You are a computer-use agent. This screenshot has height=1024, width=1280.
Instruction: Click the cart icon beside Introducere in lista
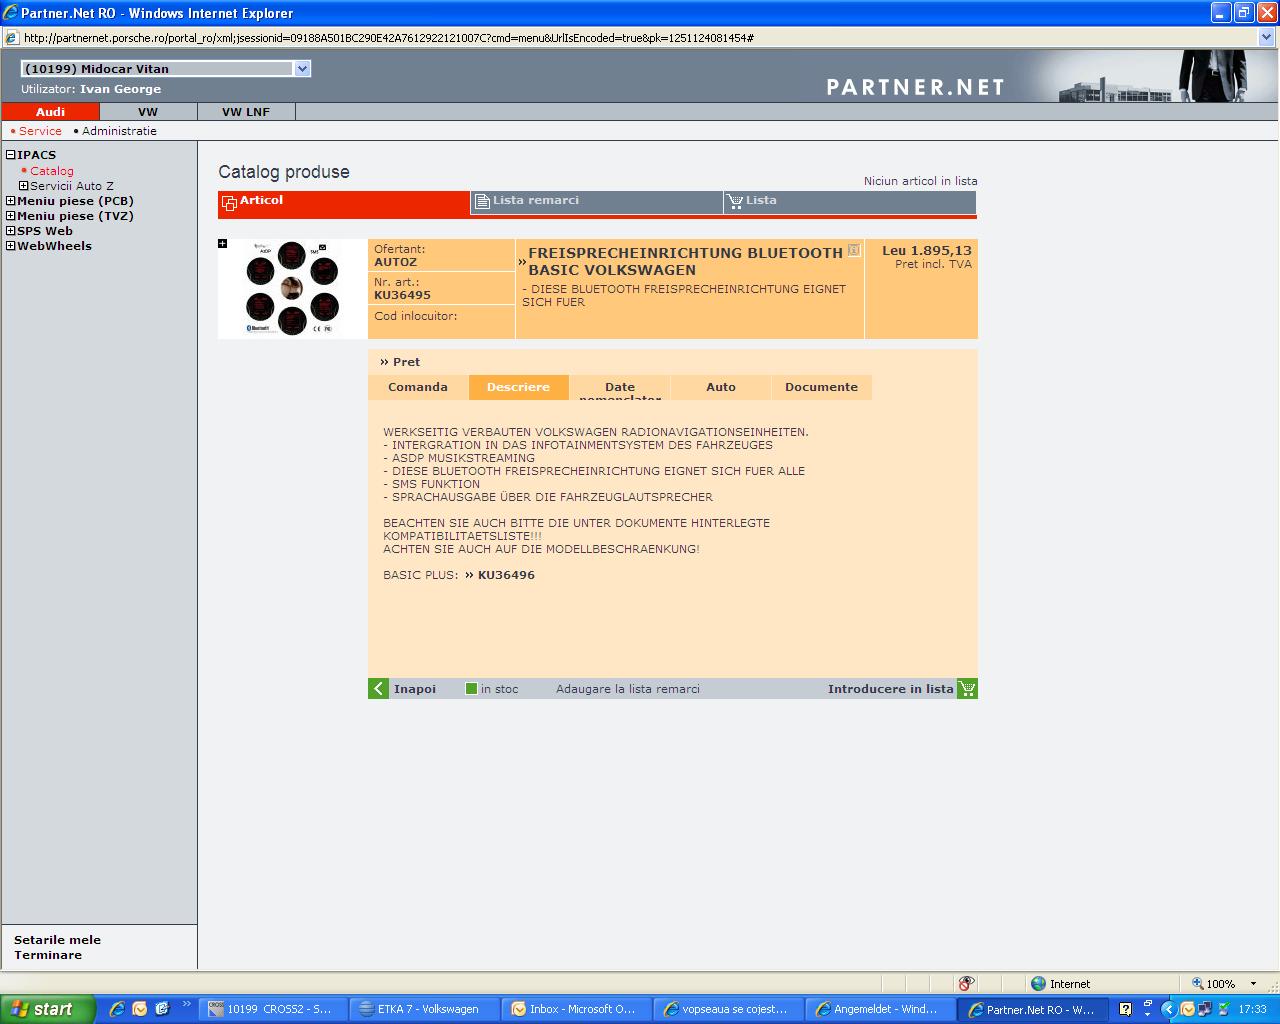[967, 689]
